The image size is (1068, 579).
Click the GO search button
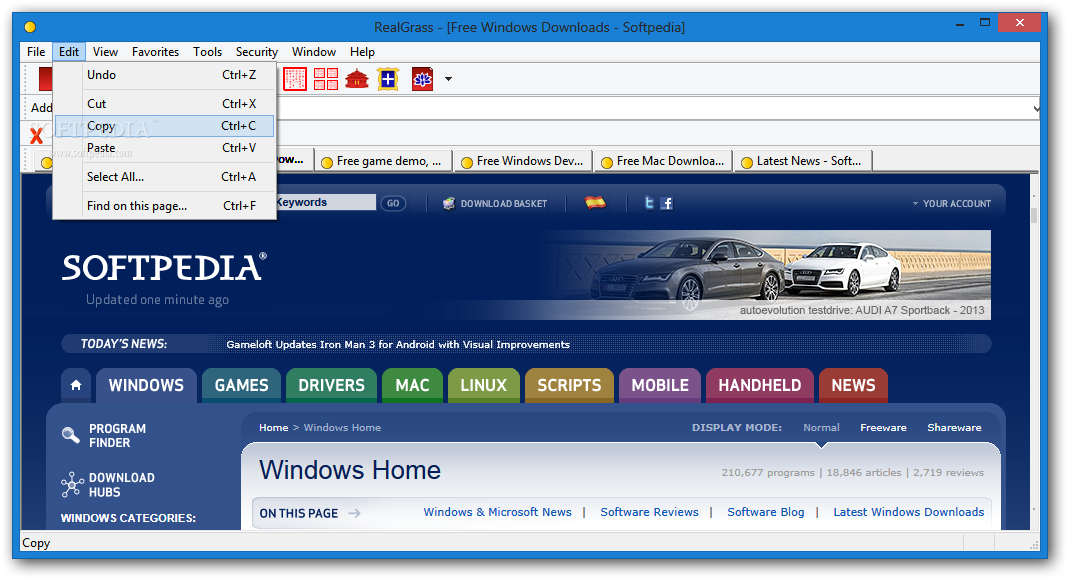pyautogui.click(x=393, y=203)
